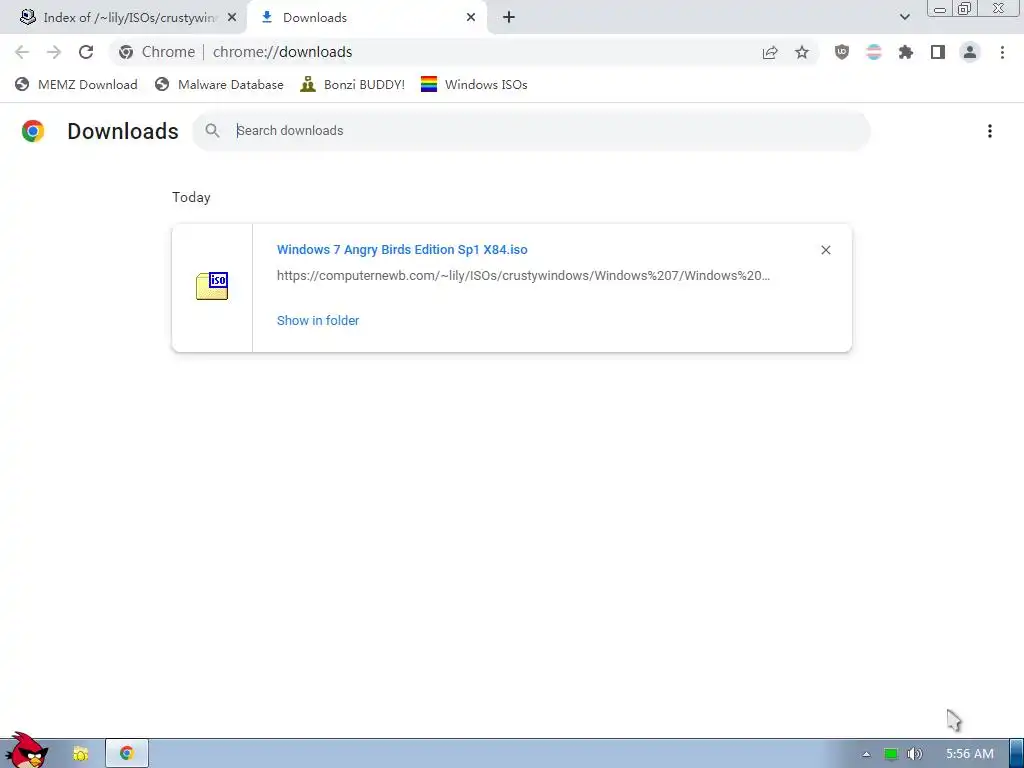Viewport: 1024px width, 768px height.
Task: Open the green network tray icon
Action: [x=891, y=754]
